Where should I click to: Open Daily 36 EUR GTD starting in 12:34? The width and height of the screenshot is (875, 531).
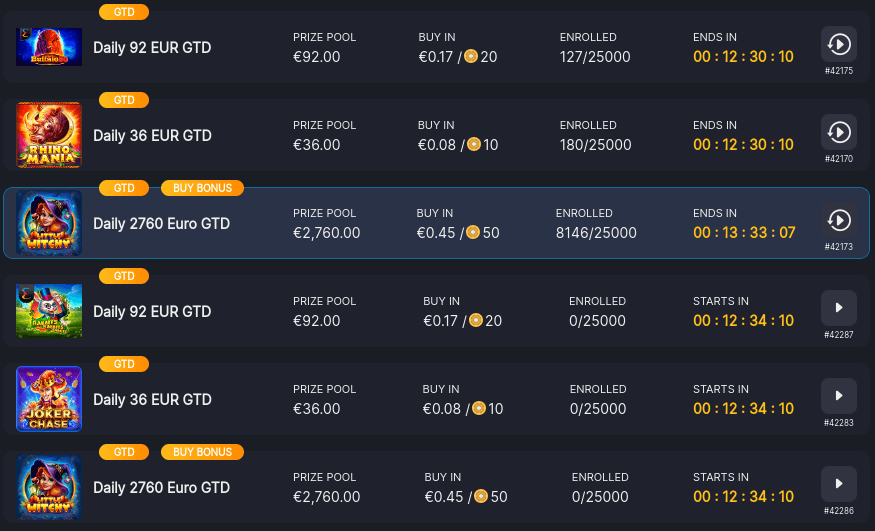(152, 400)
